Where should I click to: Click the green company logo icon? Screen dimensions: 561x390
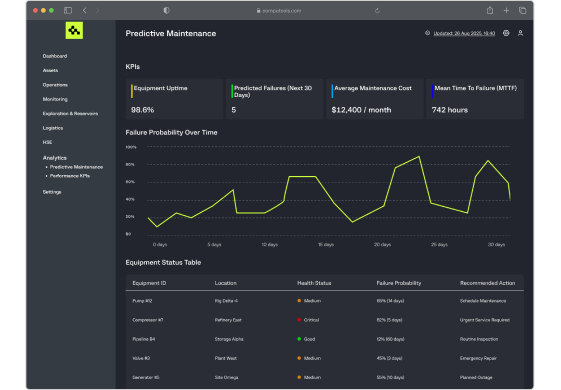pos(74,30)
